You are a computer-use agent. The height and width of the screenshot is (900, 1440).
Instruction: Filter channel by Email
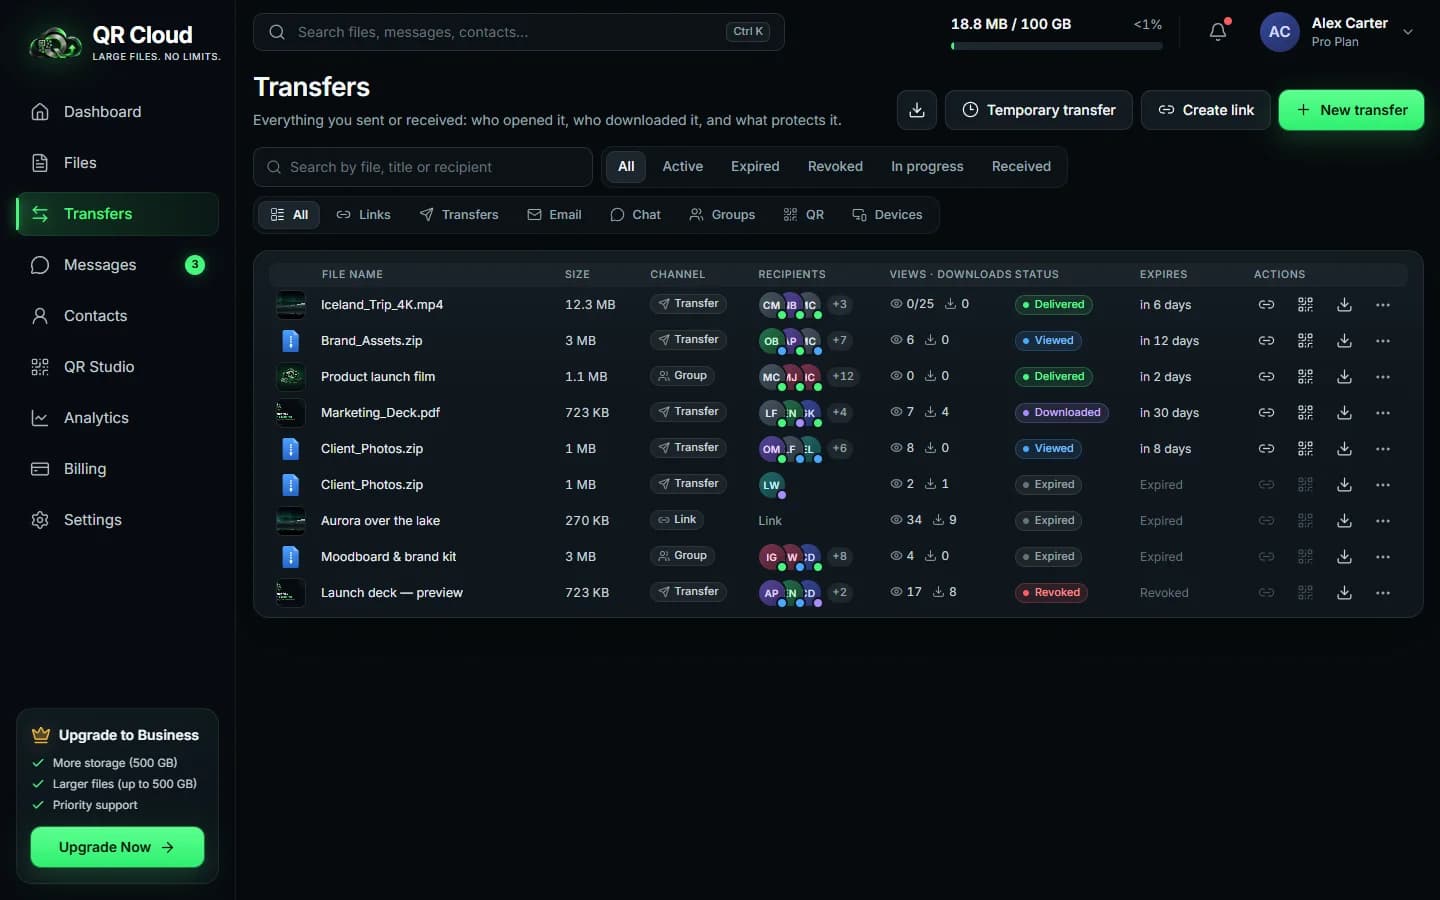(x=555, y=215)
